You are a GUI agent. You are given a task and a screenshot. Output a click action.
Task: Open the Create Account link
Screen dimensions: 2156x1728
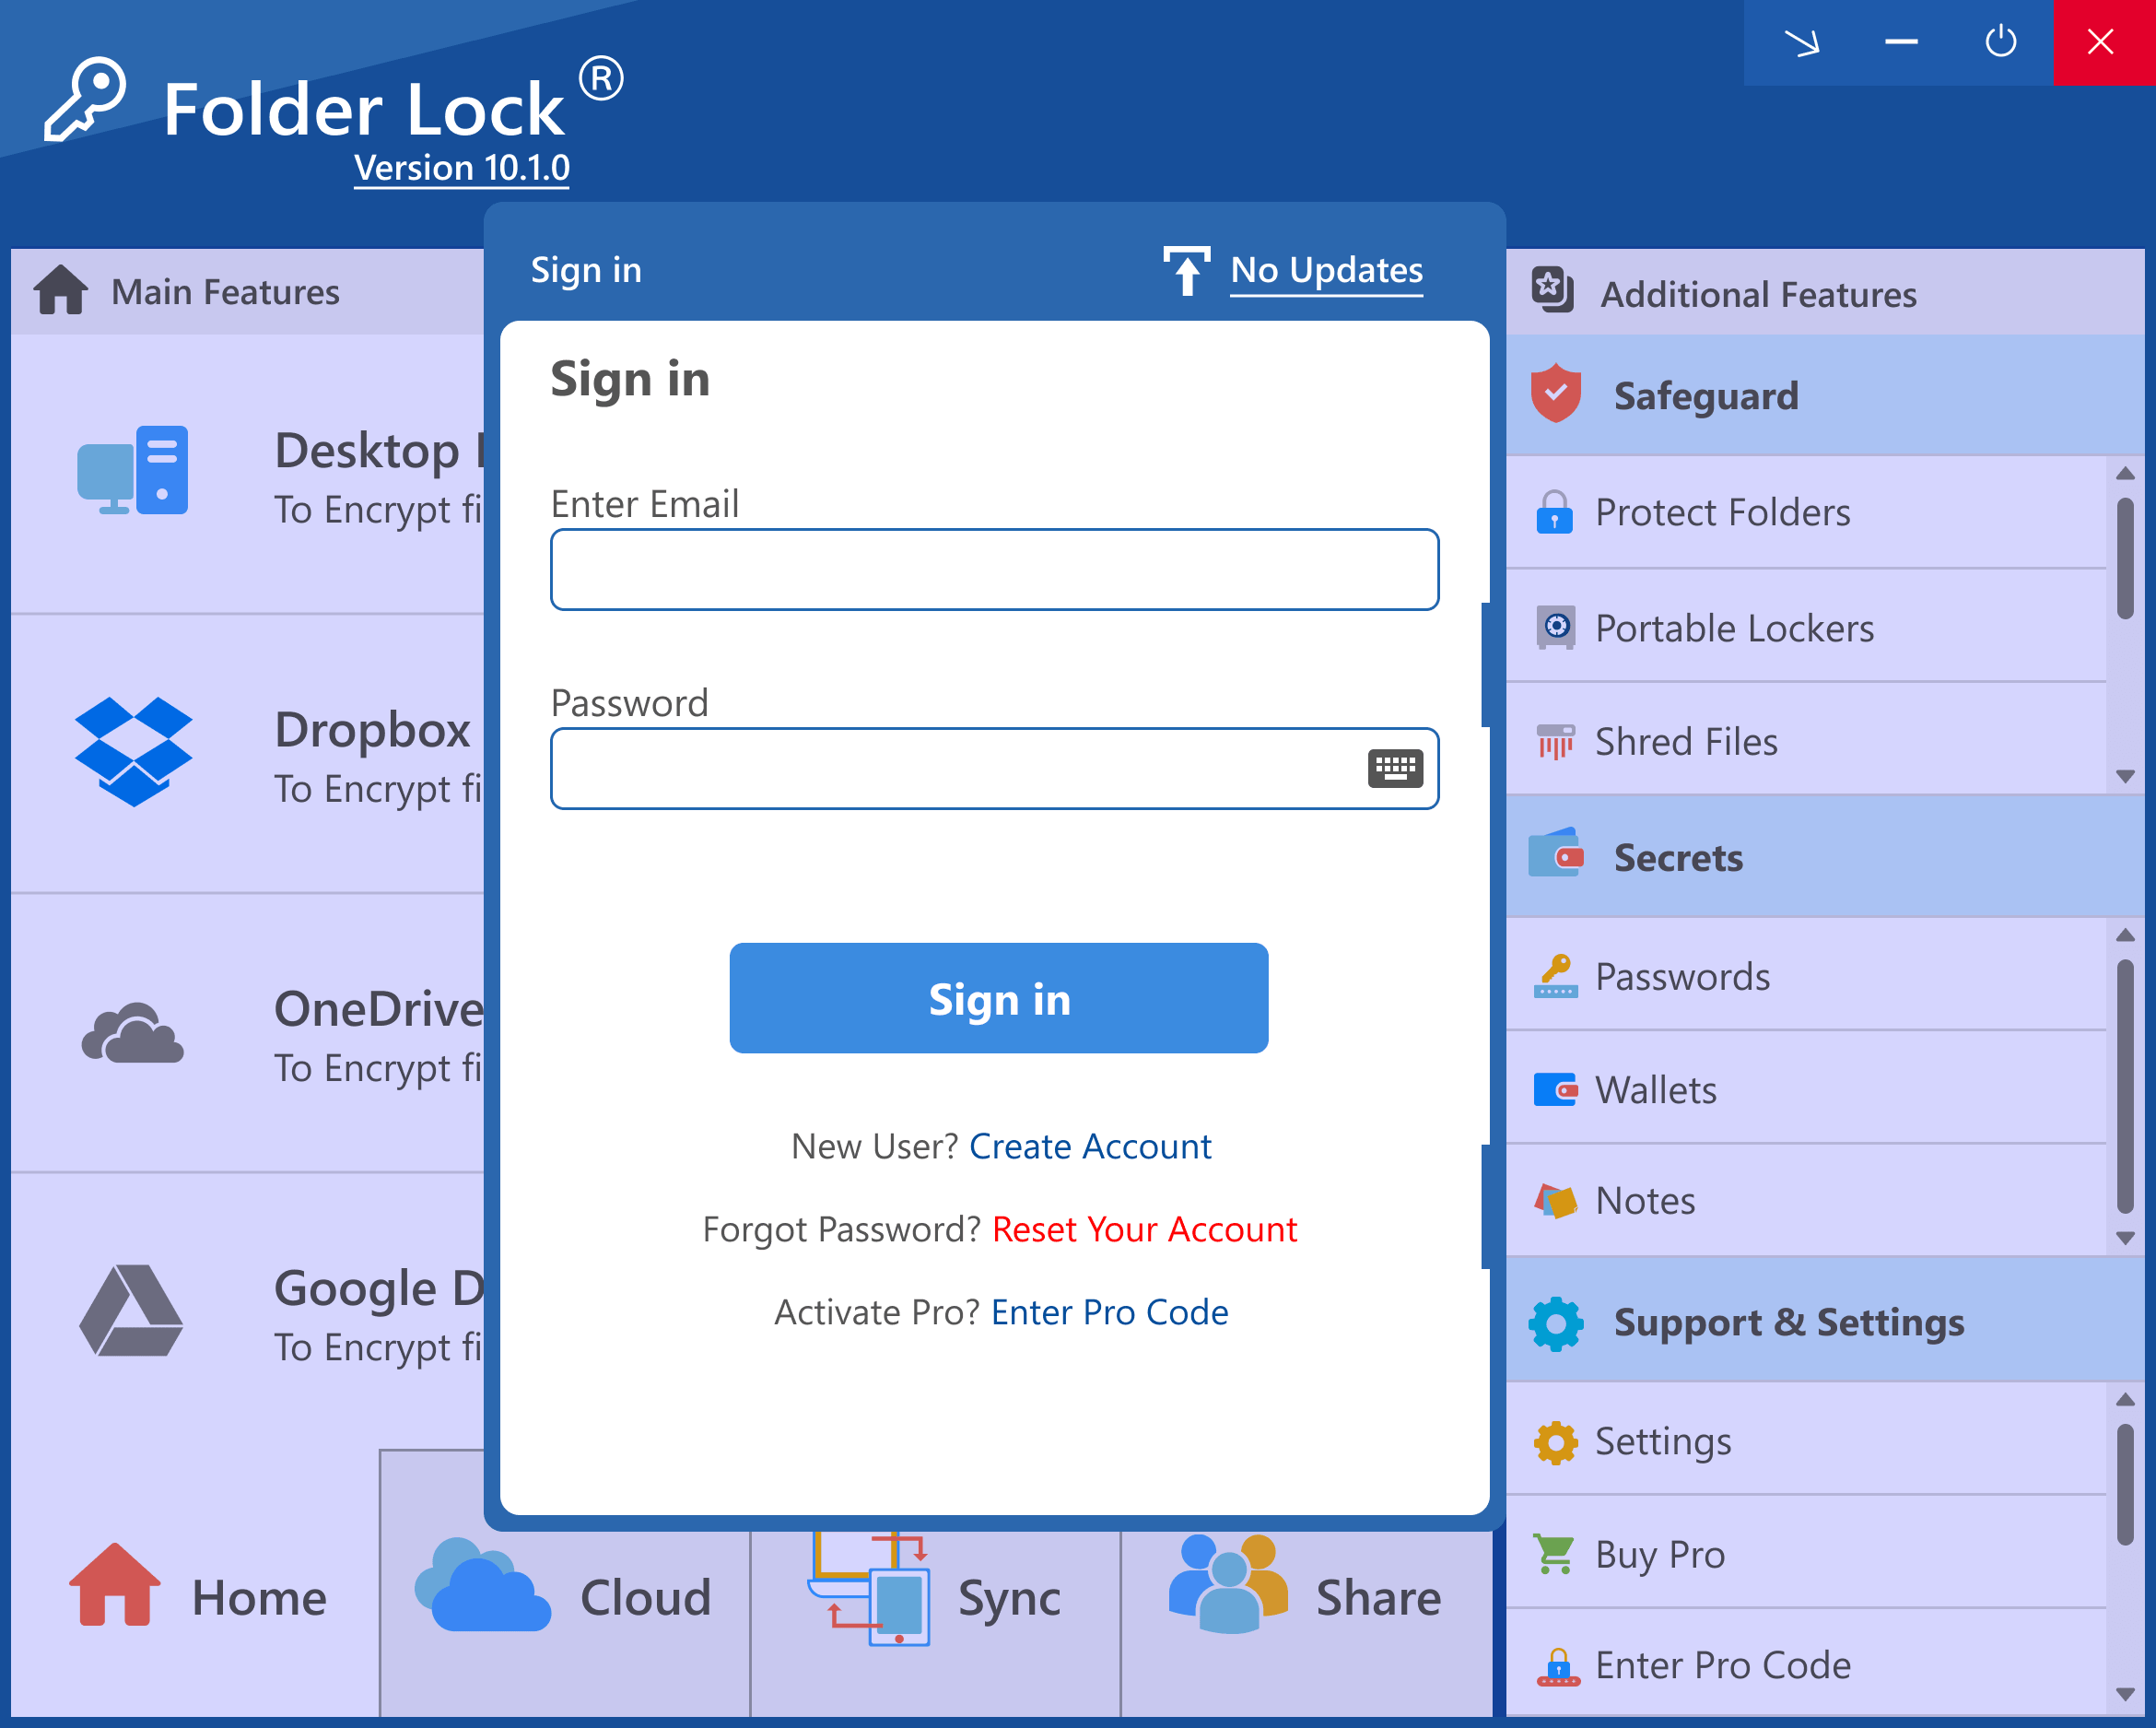point(1090,1146)
